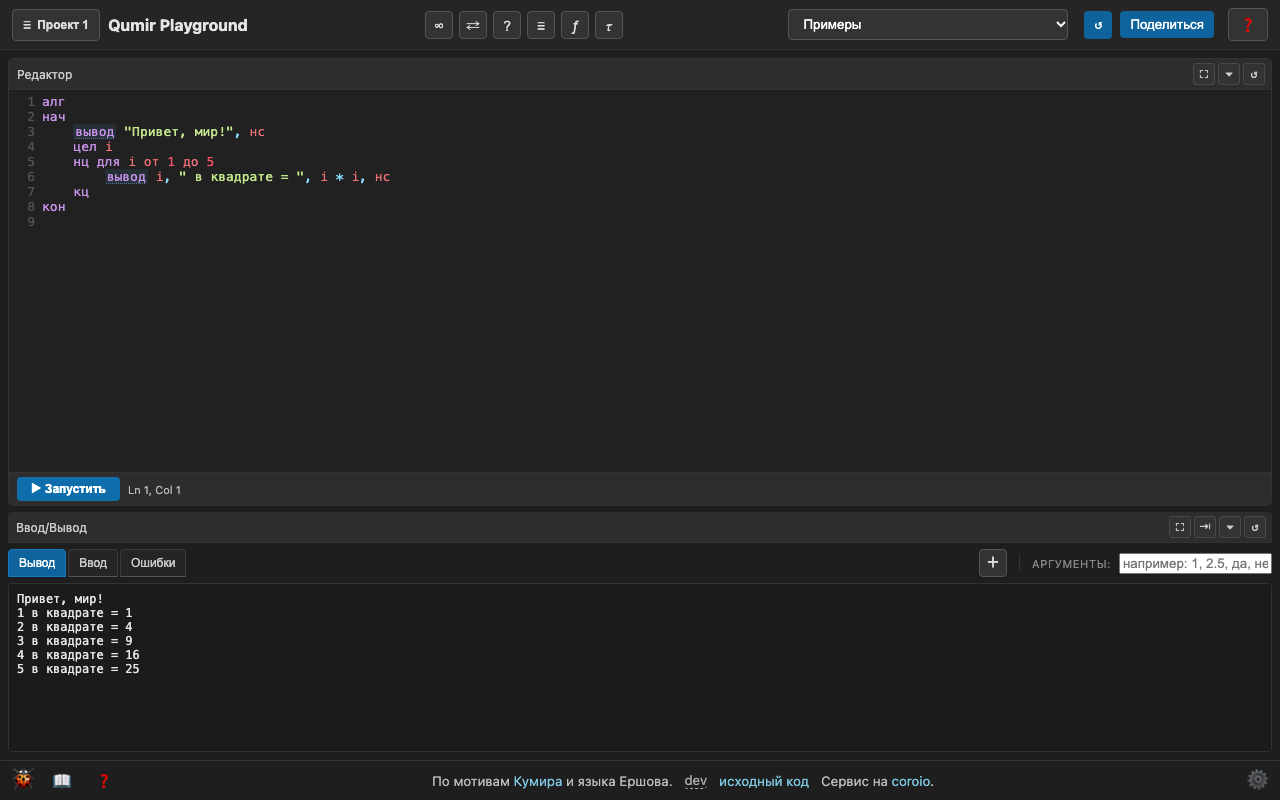1280x800 pixels.
Task: Click the plus button next to Аргументы
Action: [x=992, y=563]
